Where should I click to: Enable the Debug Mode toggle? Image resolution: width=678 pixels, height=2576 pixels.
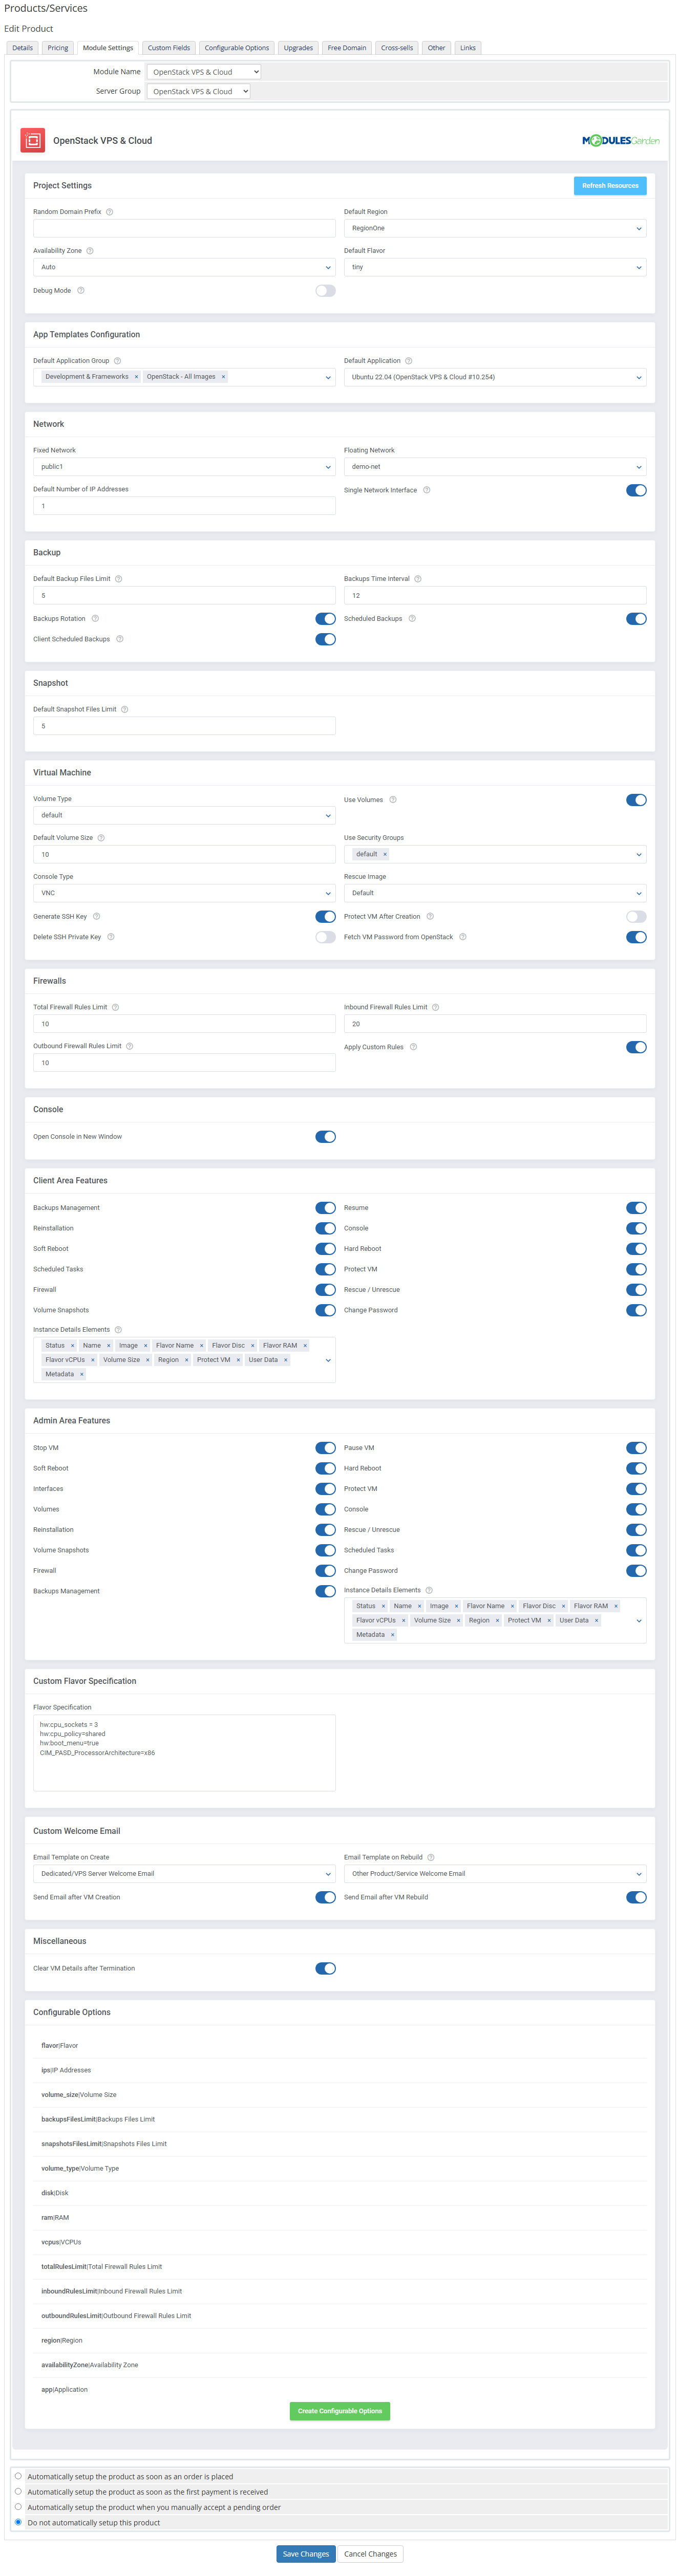pyautogui.click(x=325, y=291)
